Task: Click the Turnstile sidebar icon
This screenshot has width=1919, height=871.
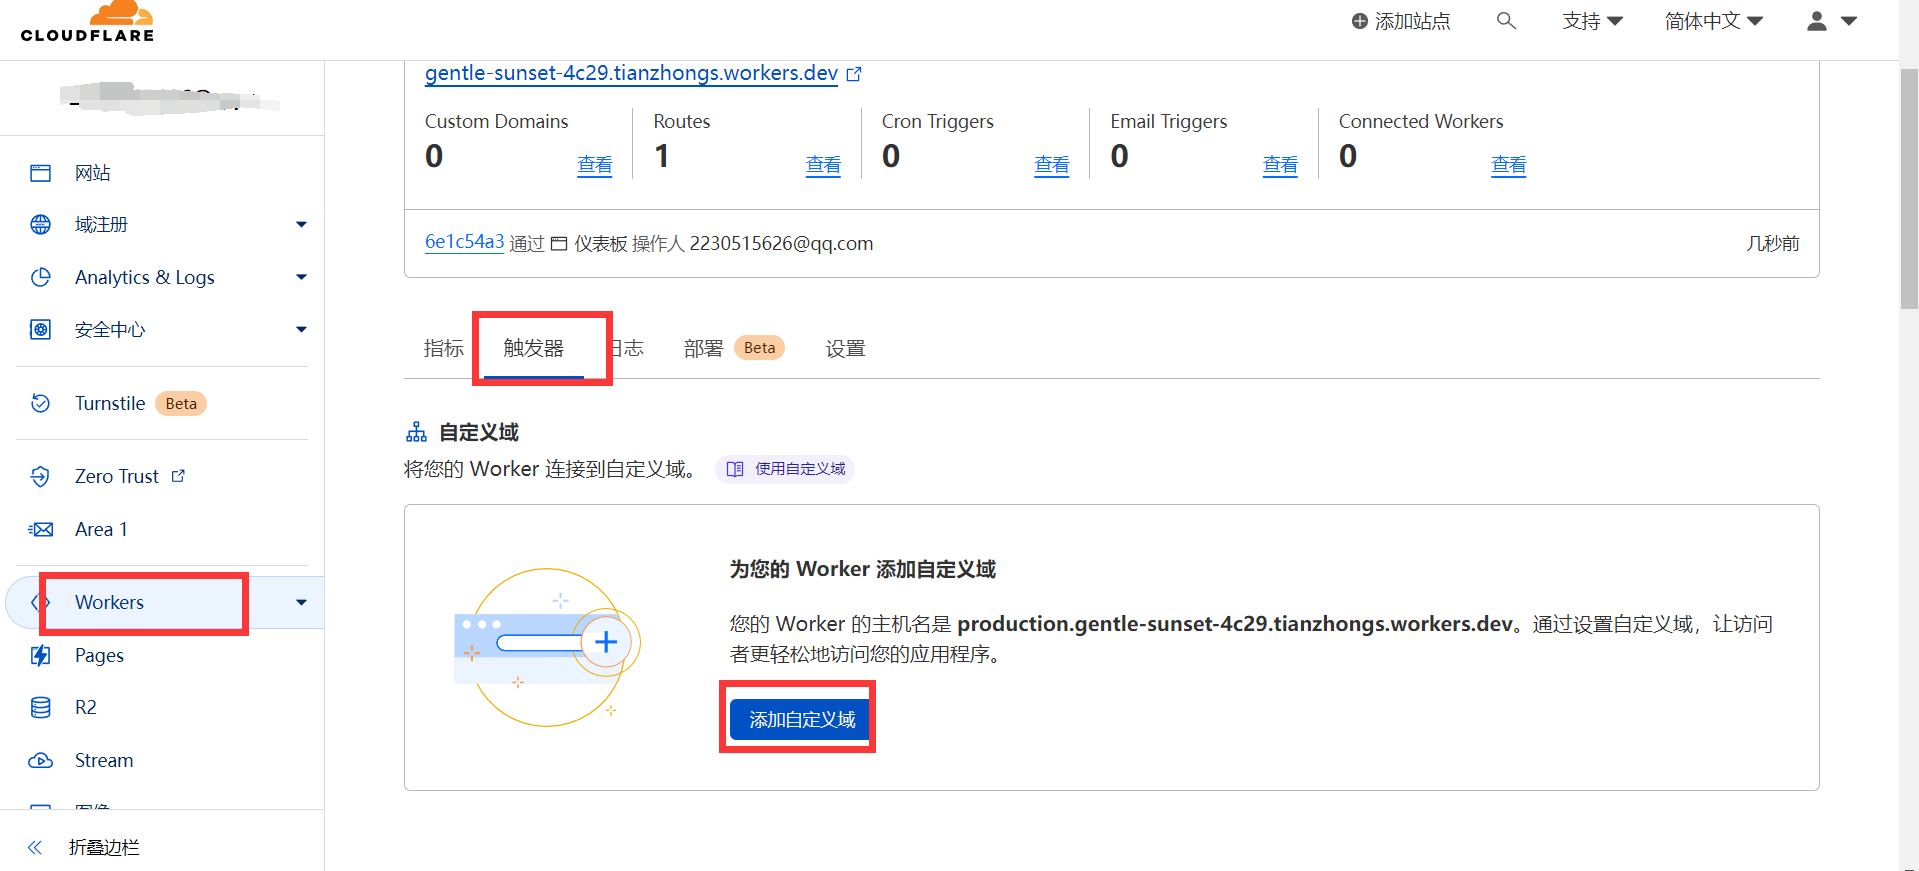Action: pyautogui.click(x=40, y=403)
